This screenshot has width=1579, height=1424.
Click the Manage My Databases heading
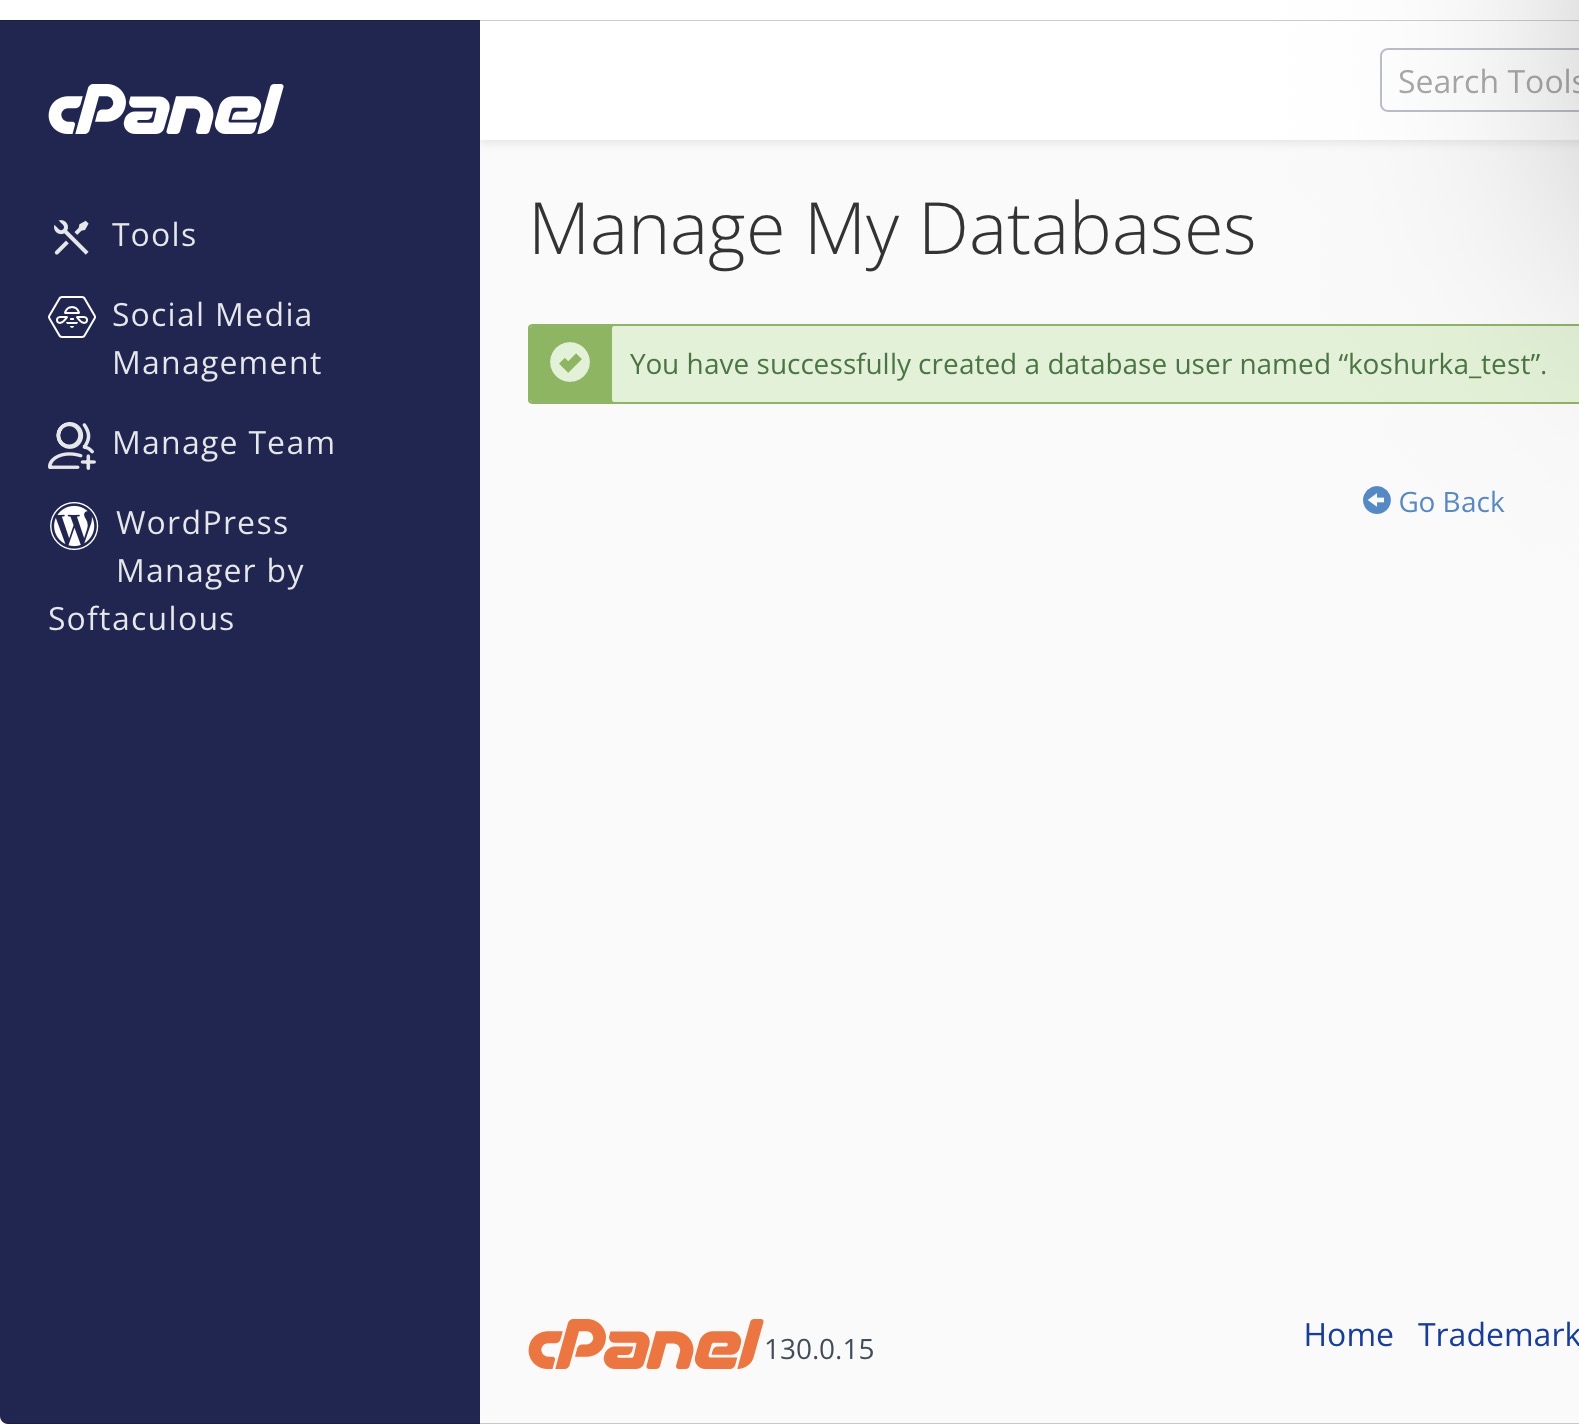[x=891, y=230]
